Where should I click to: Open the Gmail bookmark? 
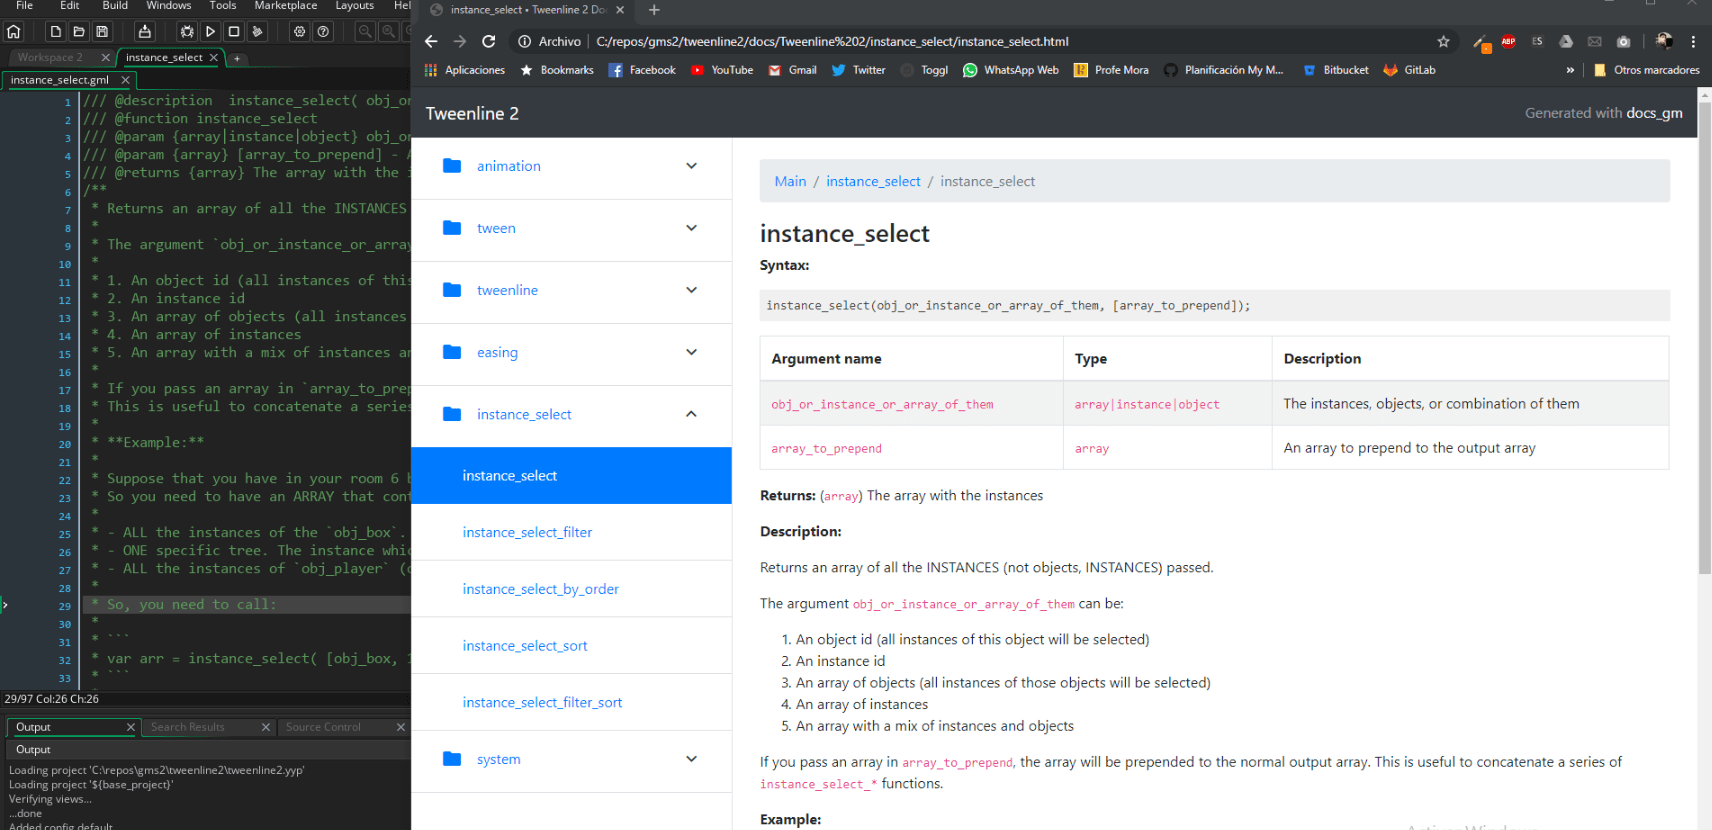coord(792,70)
